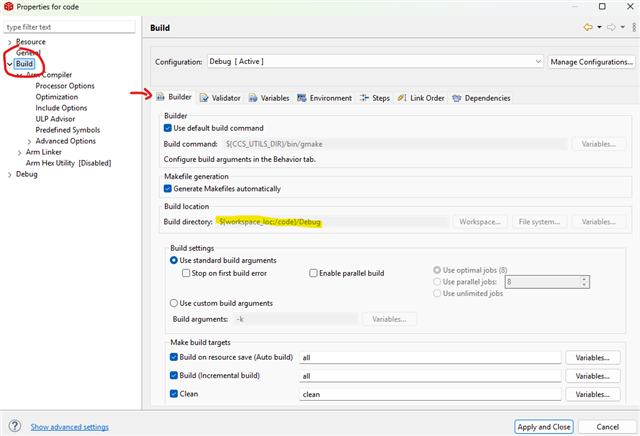Click the Properties window app icon
Image resolution: width=640 pixels, height=436 pixels.
coord(9,7)
